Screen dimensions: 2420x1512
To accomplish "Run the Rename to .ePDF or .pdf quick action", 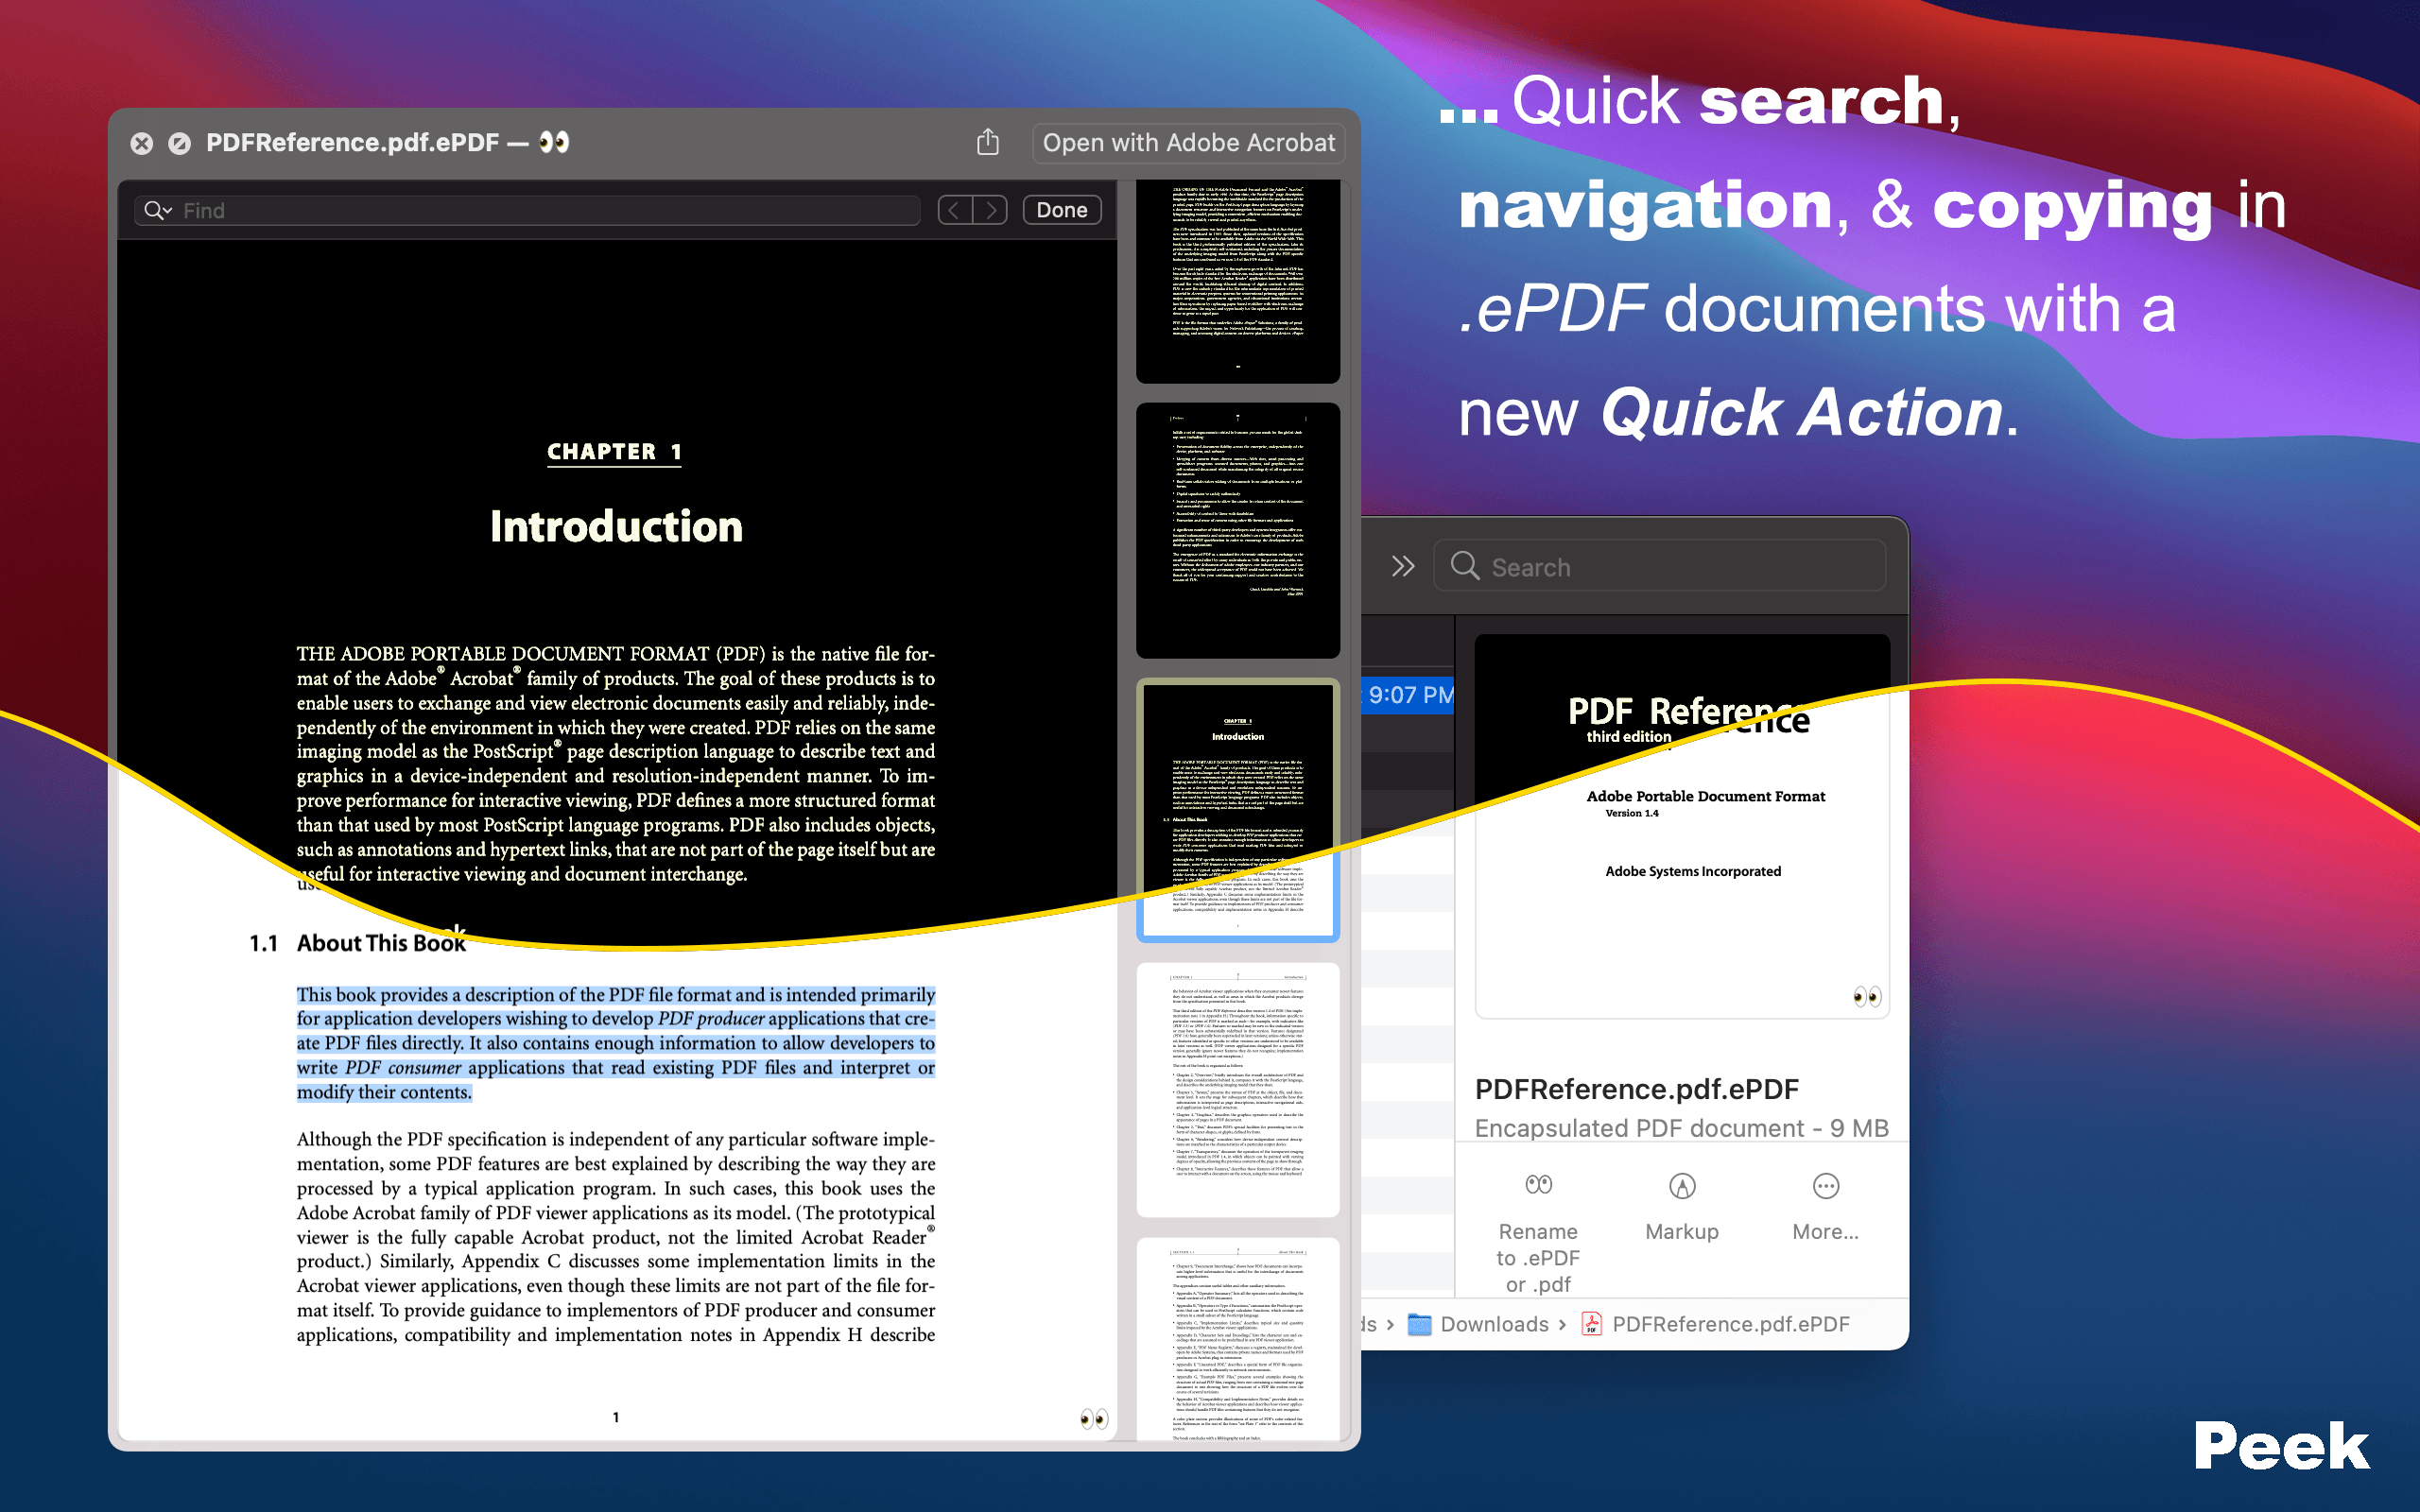I will click(1538, 1234).
